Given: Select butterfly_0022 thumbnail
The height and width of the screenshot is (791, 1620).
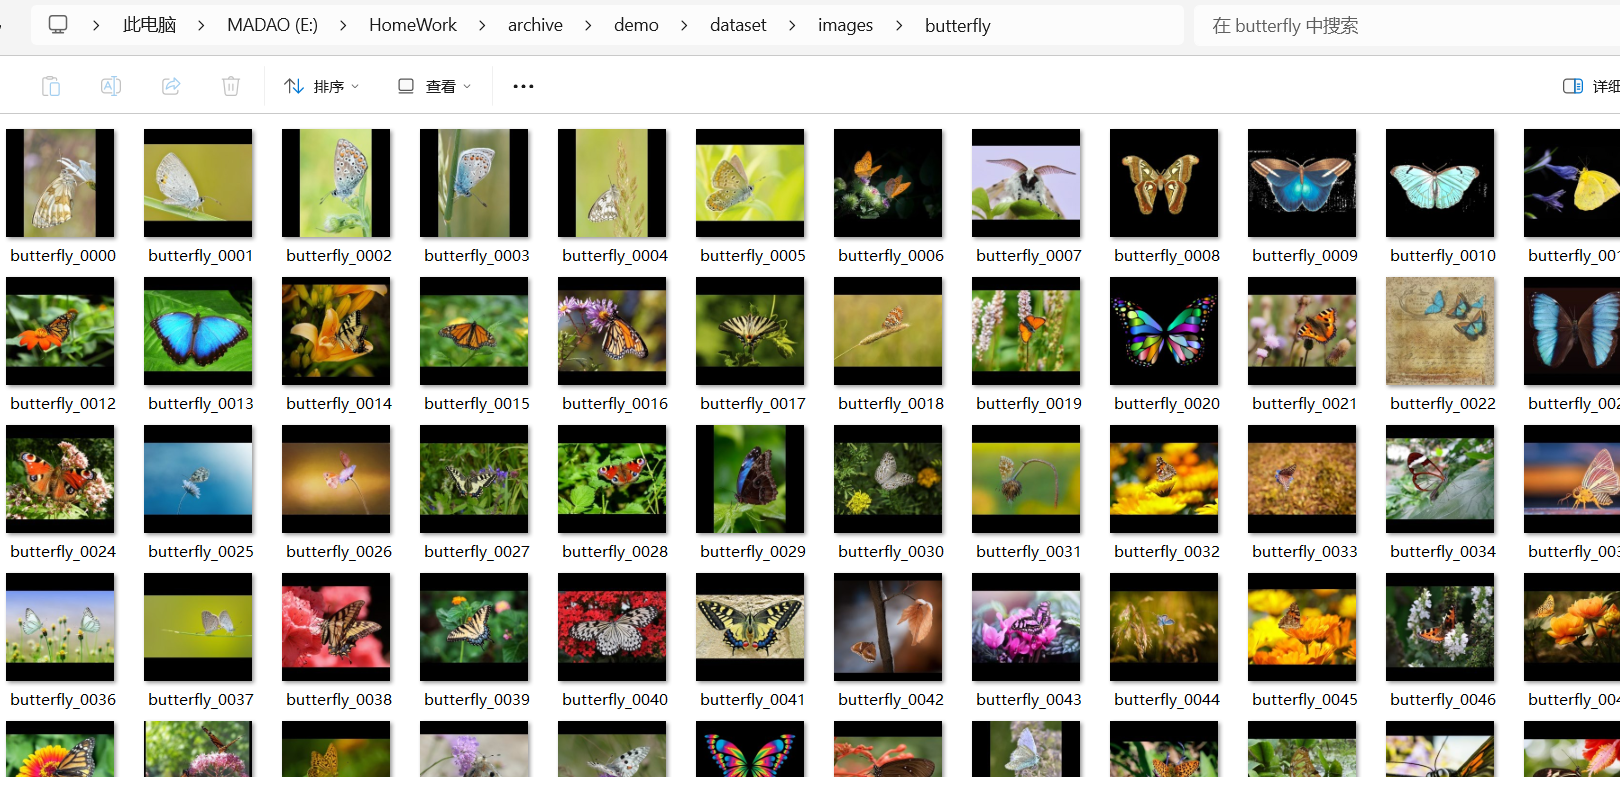Looking at the screenshot, I should (1440, 331).
